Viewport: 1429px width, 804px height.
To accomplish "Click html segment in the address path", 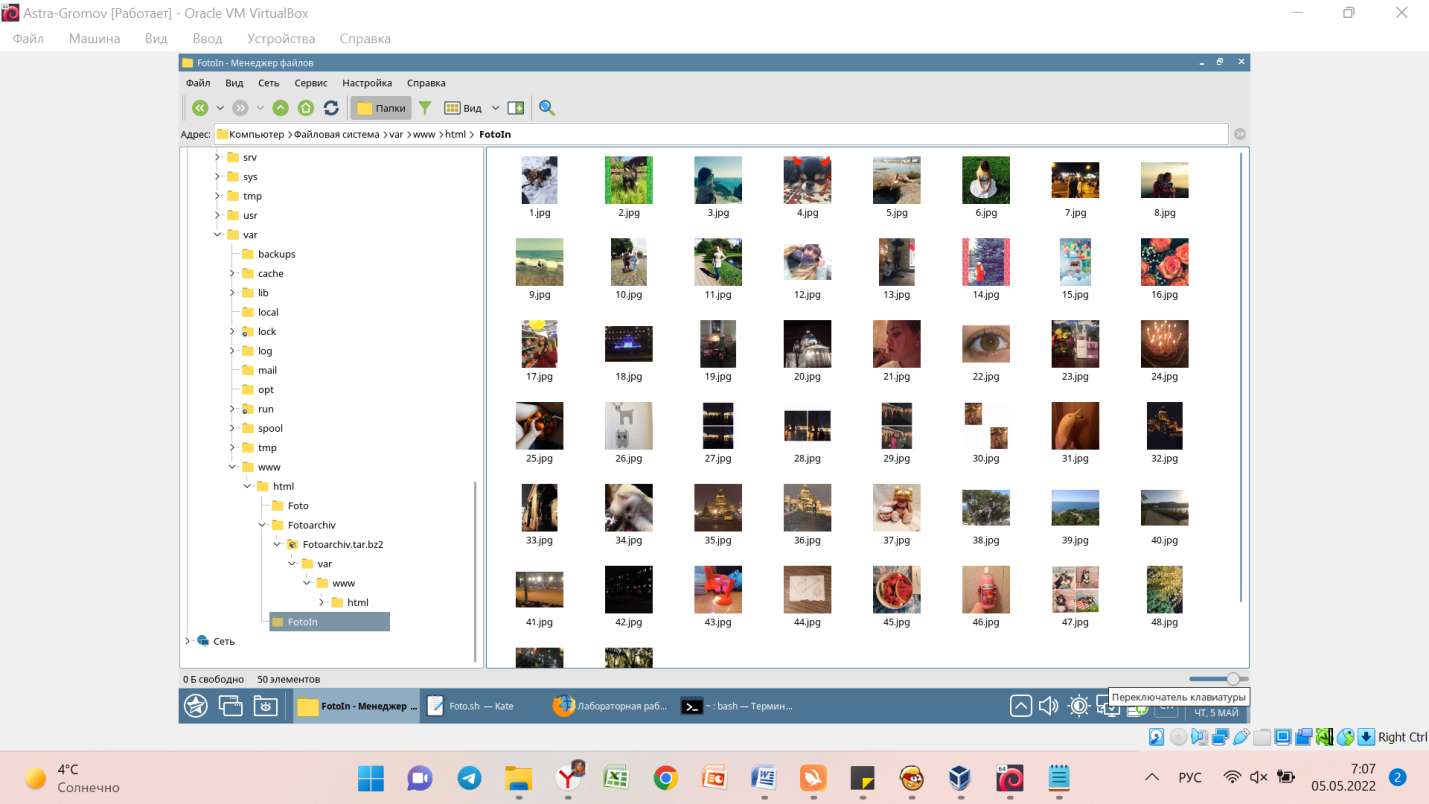I will 455,134.
